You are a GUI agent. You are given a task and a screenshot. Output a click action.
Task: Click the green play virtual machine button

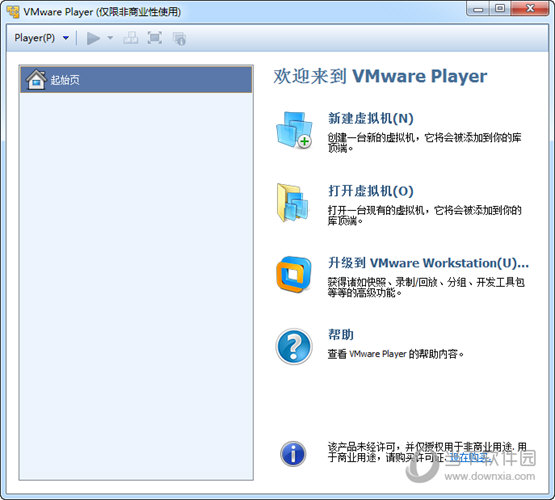93,38
